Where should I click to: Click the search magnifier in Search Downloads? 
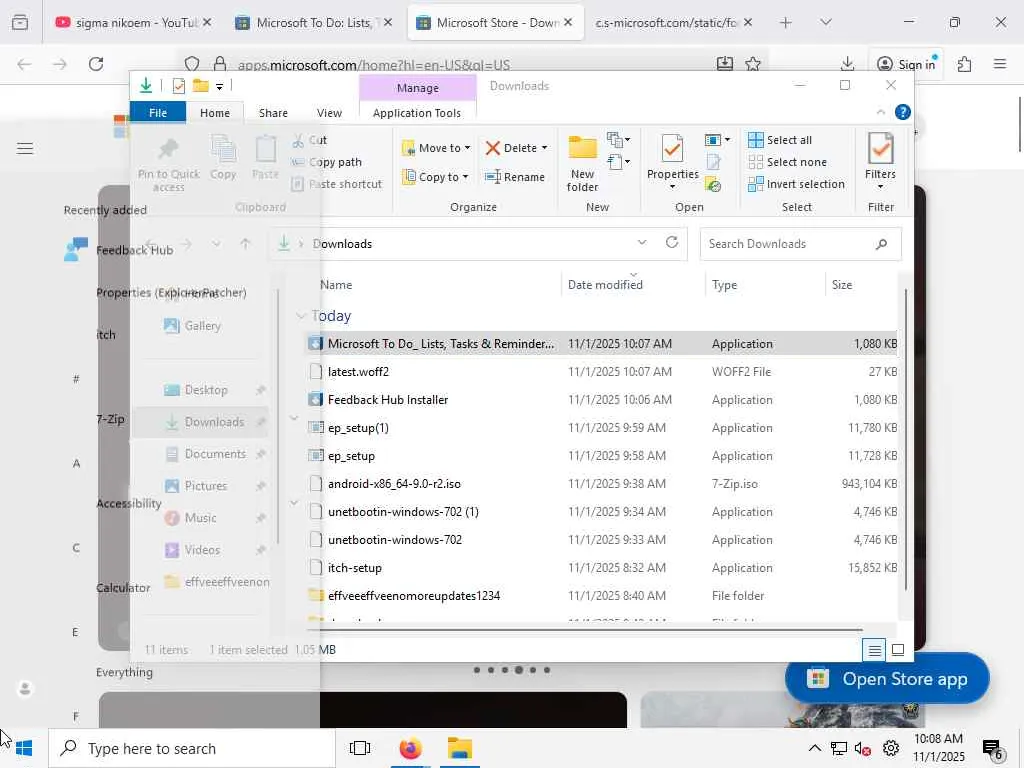point(881,244)
